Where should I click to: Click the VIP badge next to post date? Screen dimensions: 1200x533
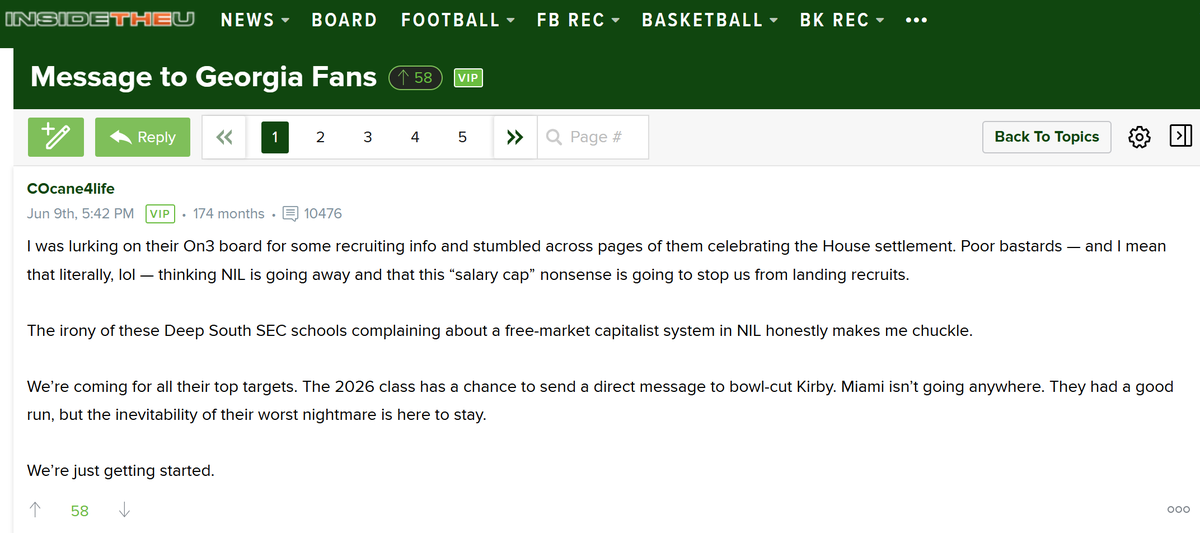160,213
